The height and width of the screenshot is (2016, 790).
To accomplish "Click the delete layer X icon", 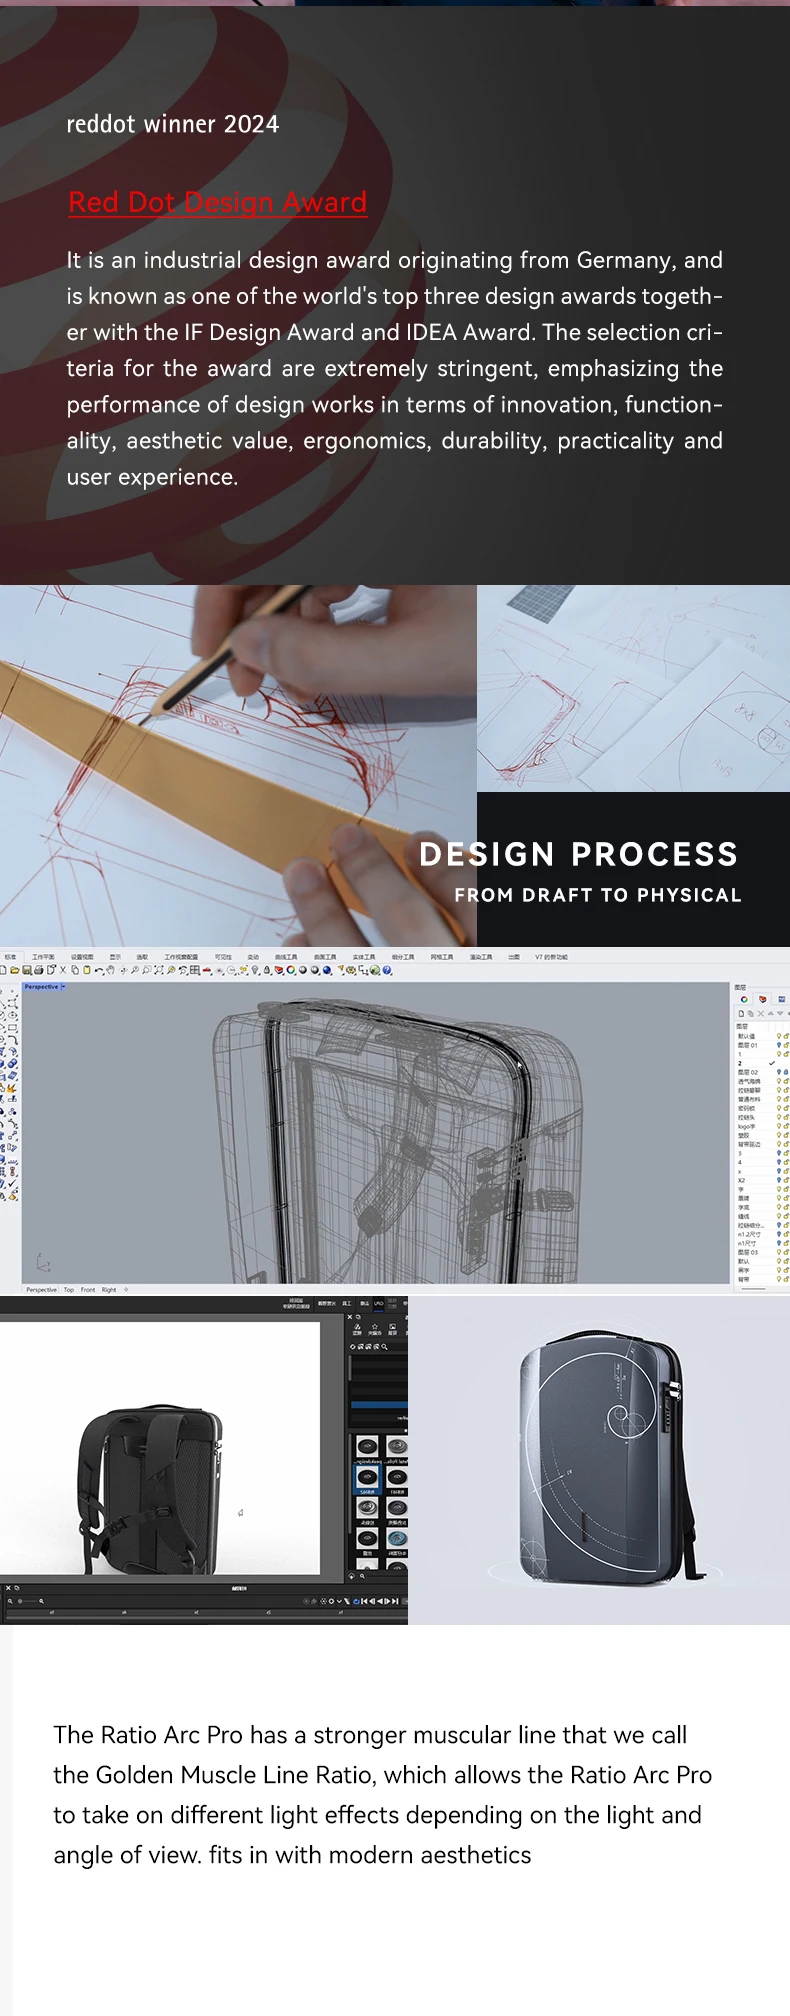I will 761,1014.
